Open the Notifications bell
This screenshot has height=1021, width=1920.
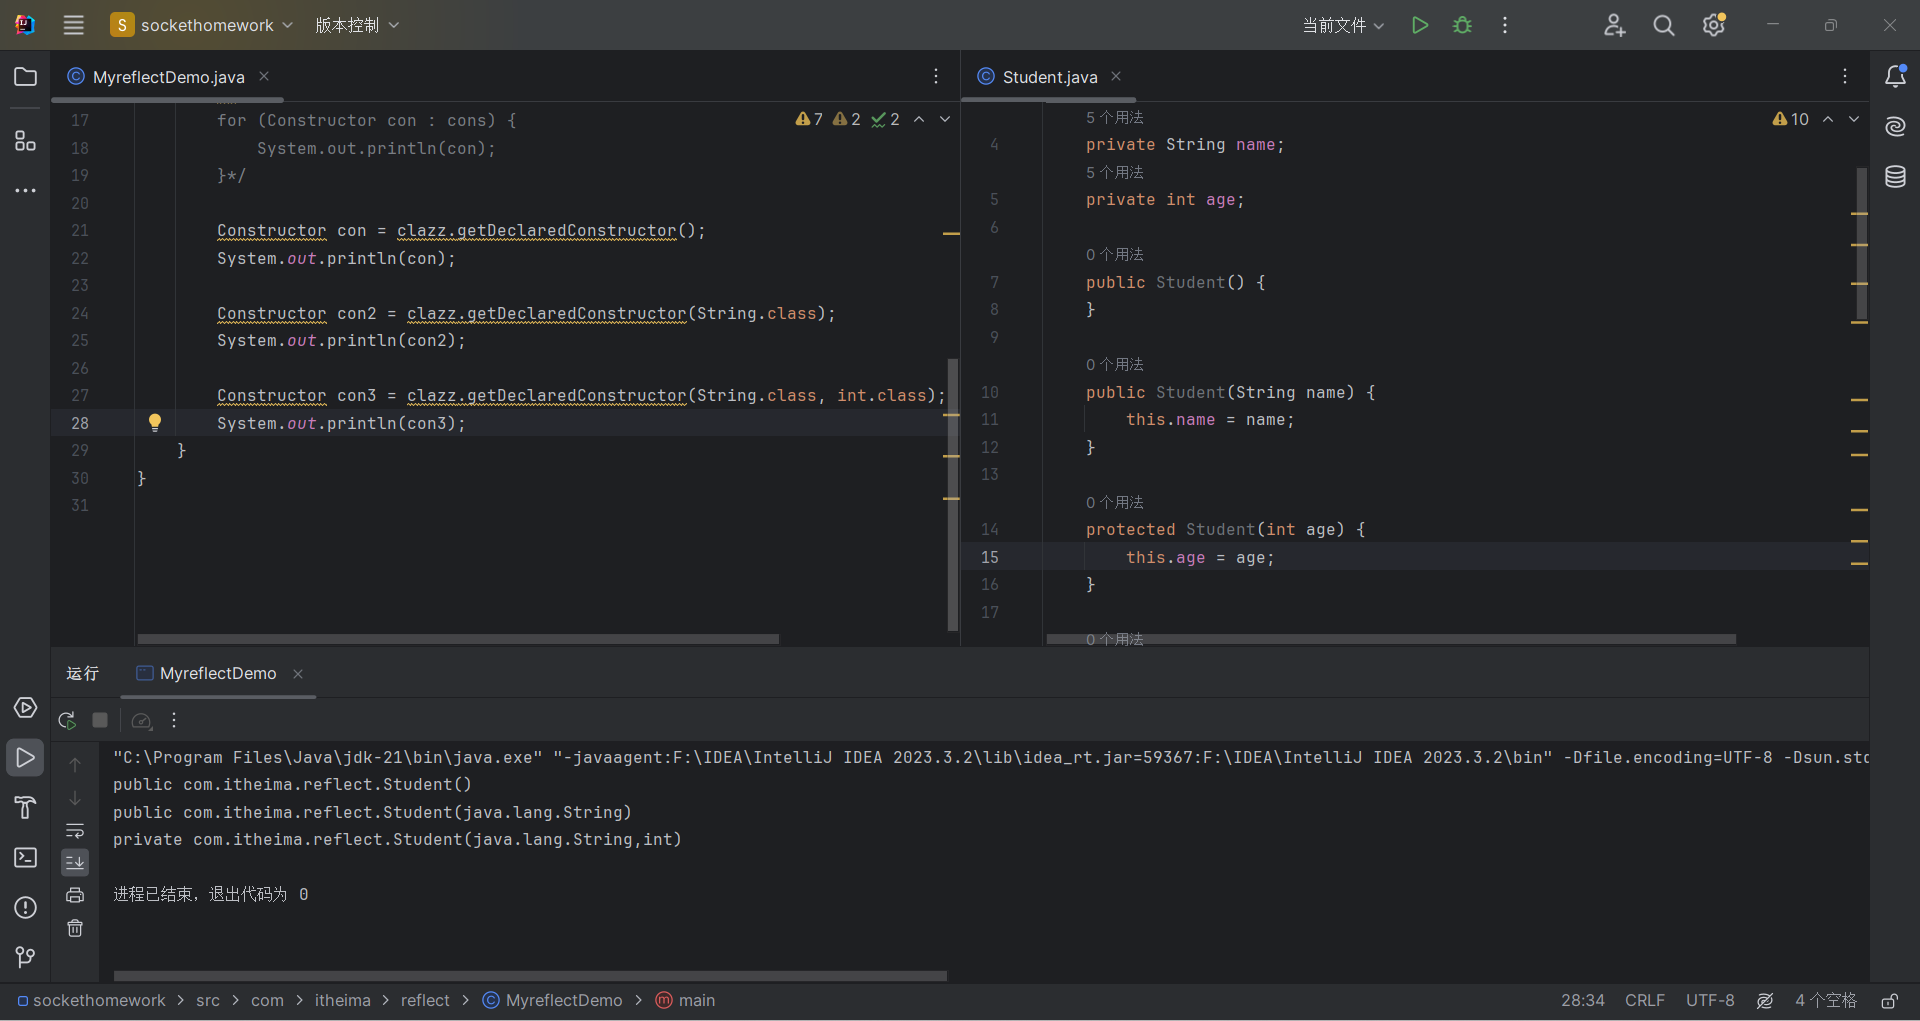click(1895, 76)
